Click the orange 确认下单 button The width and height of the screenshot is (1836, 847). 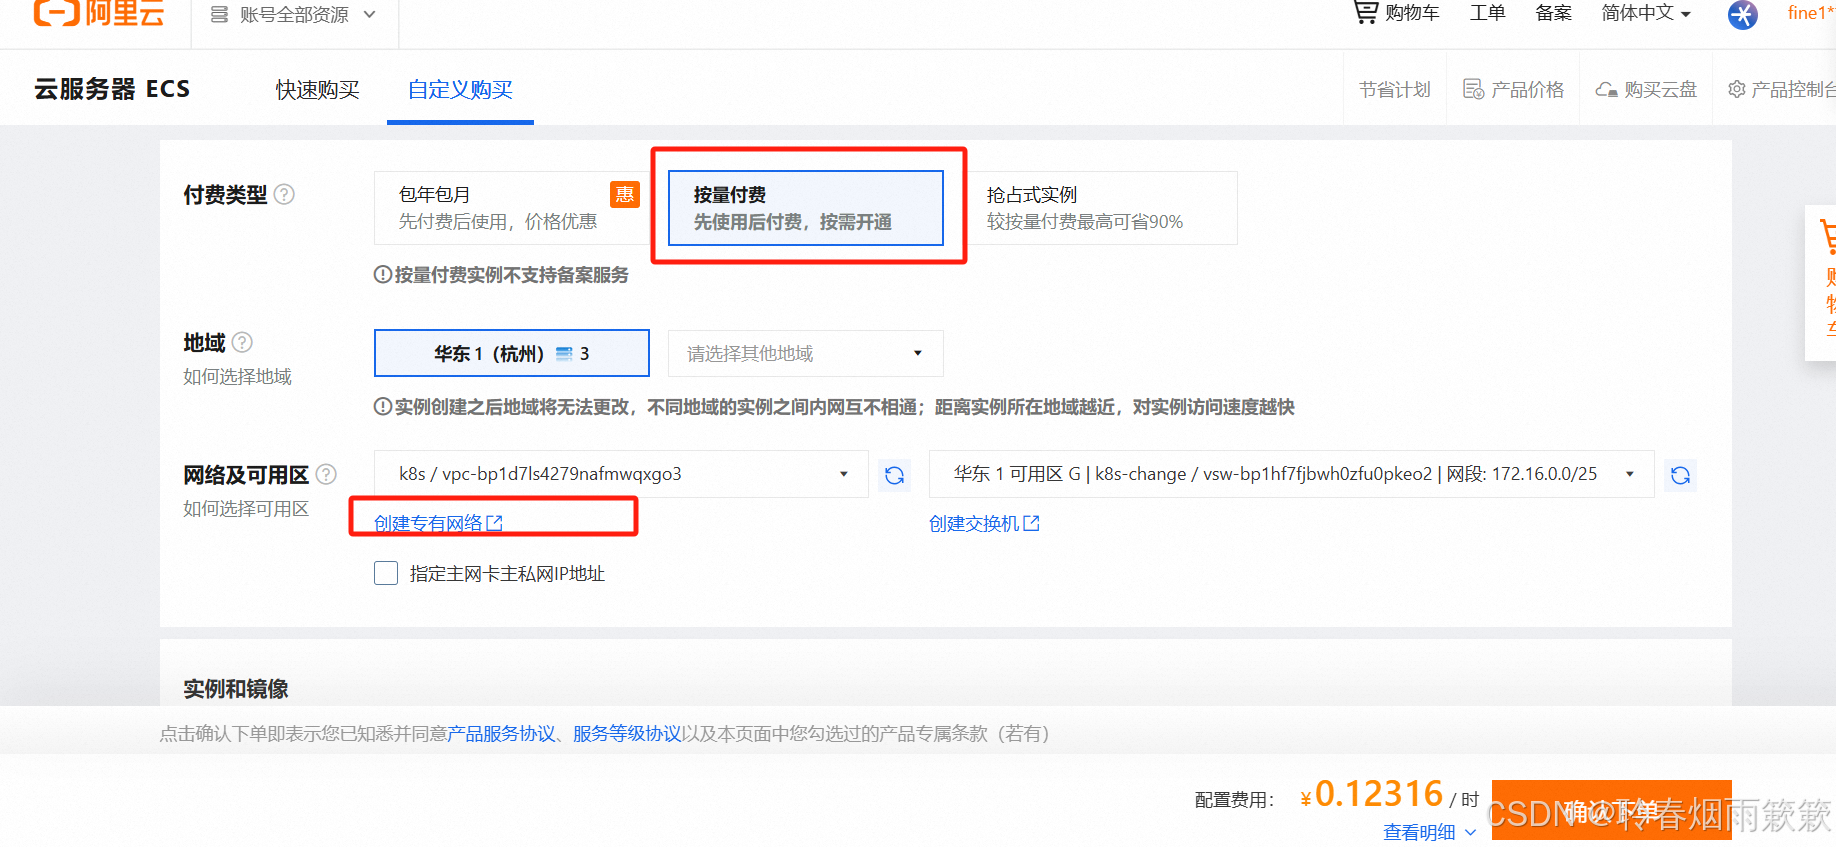pos(1611,810)
